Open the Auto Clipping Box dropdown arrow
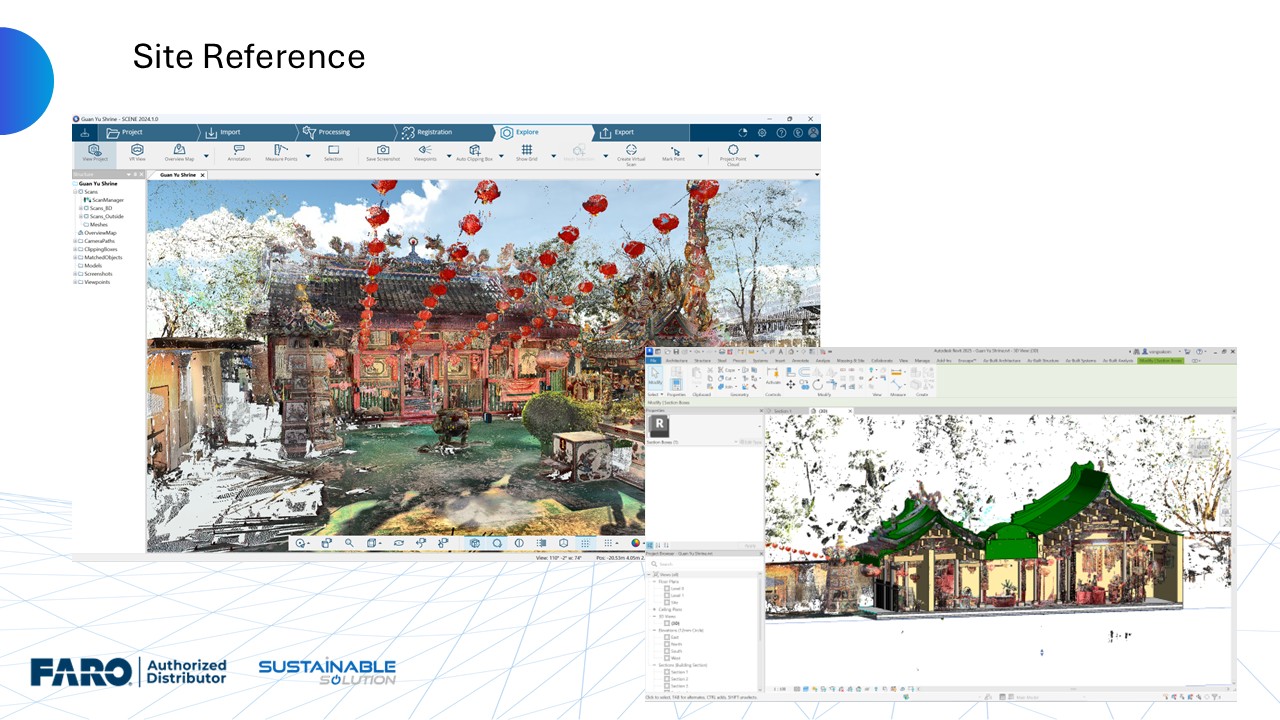 [x=502, y=156]
